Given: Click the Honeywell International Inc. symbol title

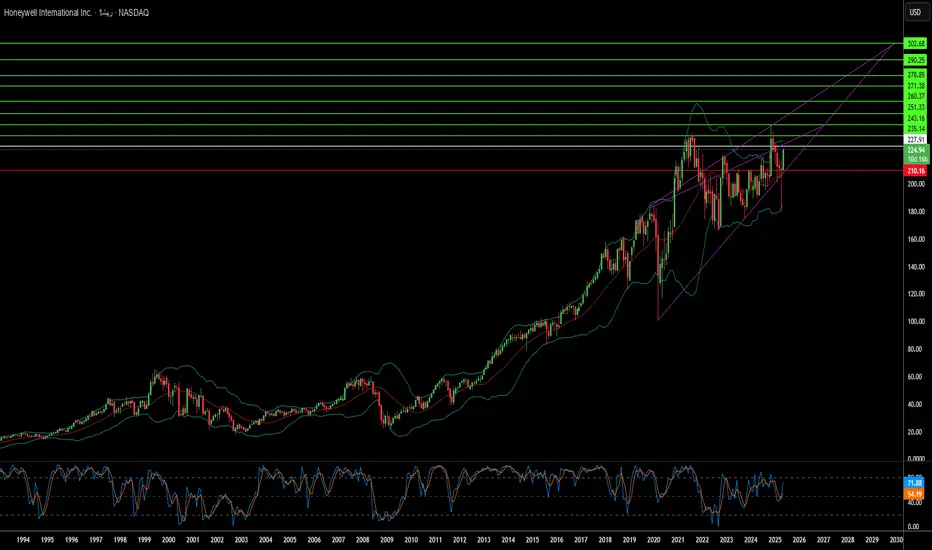Looking at the screenshot, I should [x=48, y=12].
